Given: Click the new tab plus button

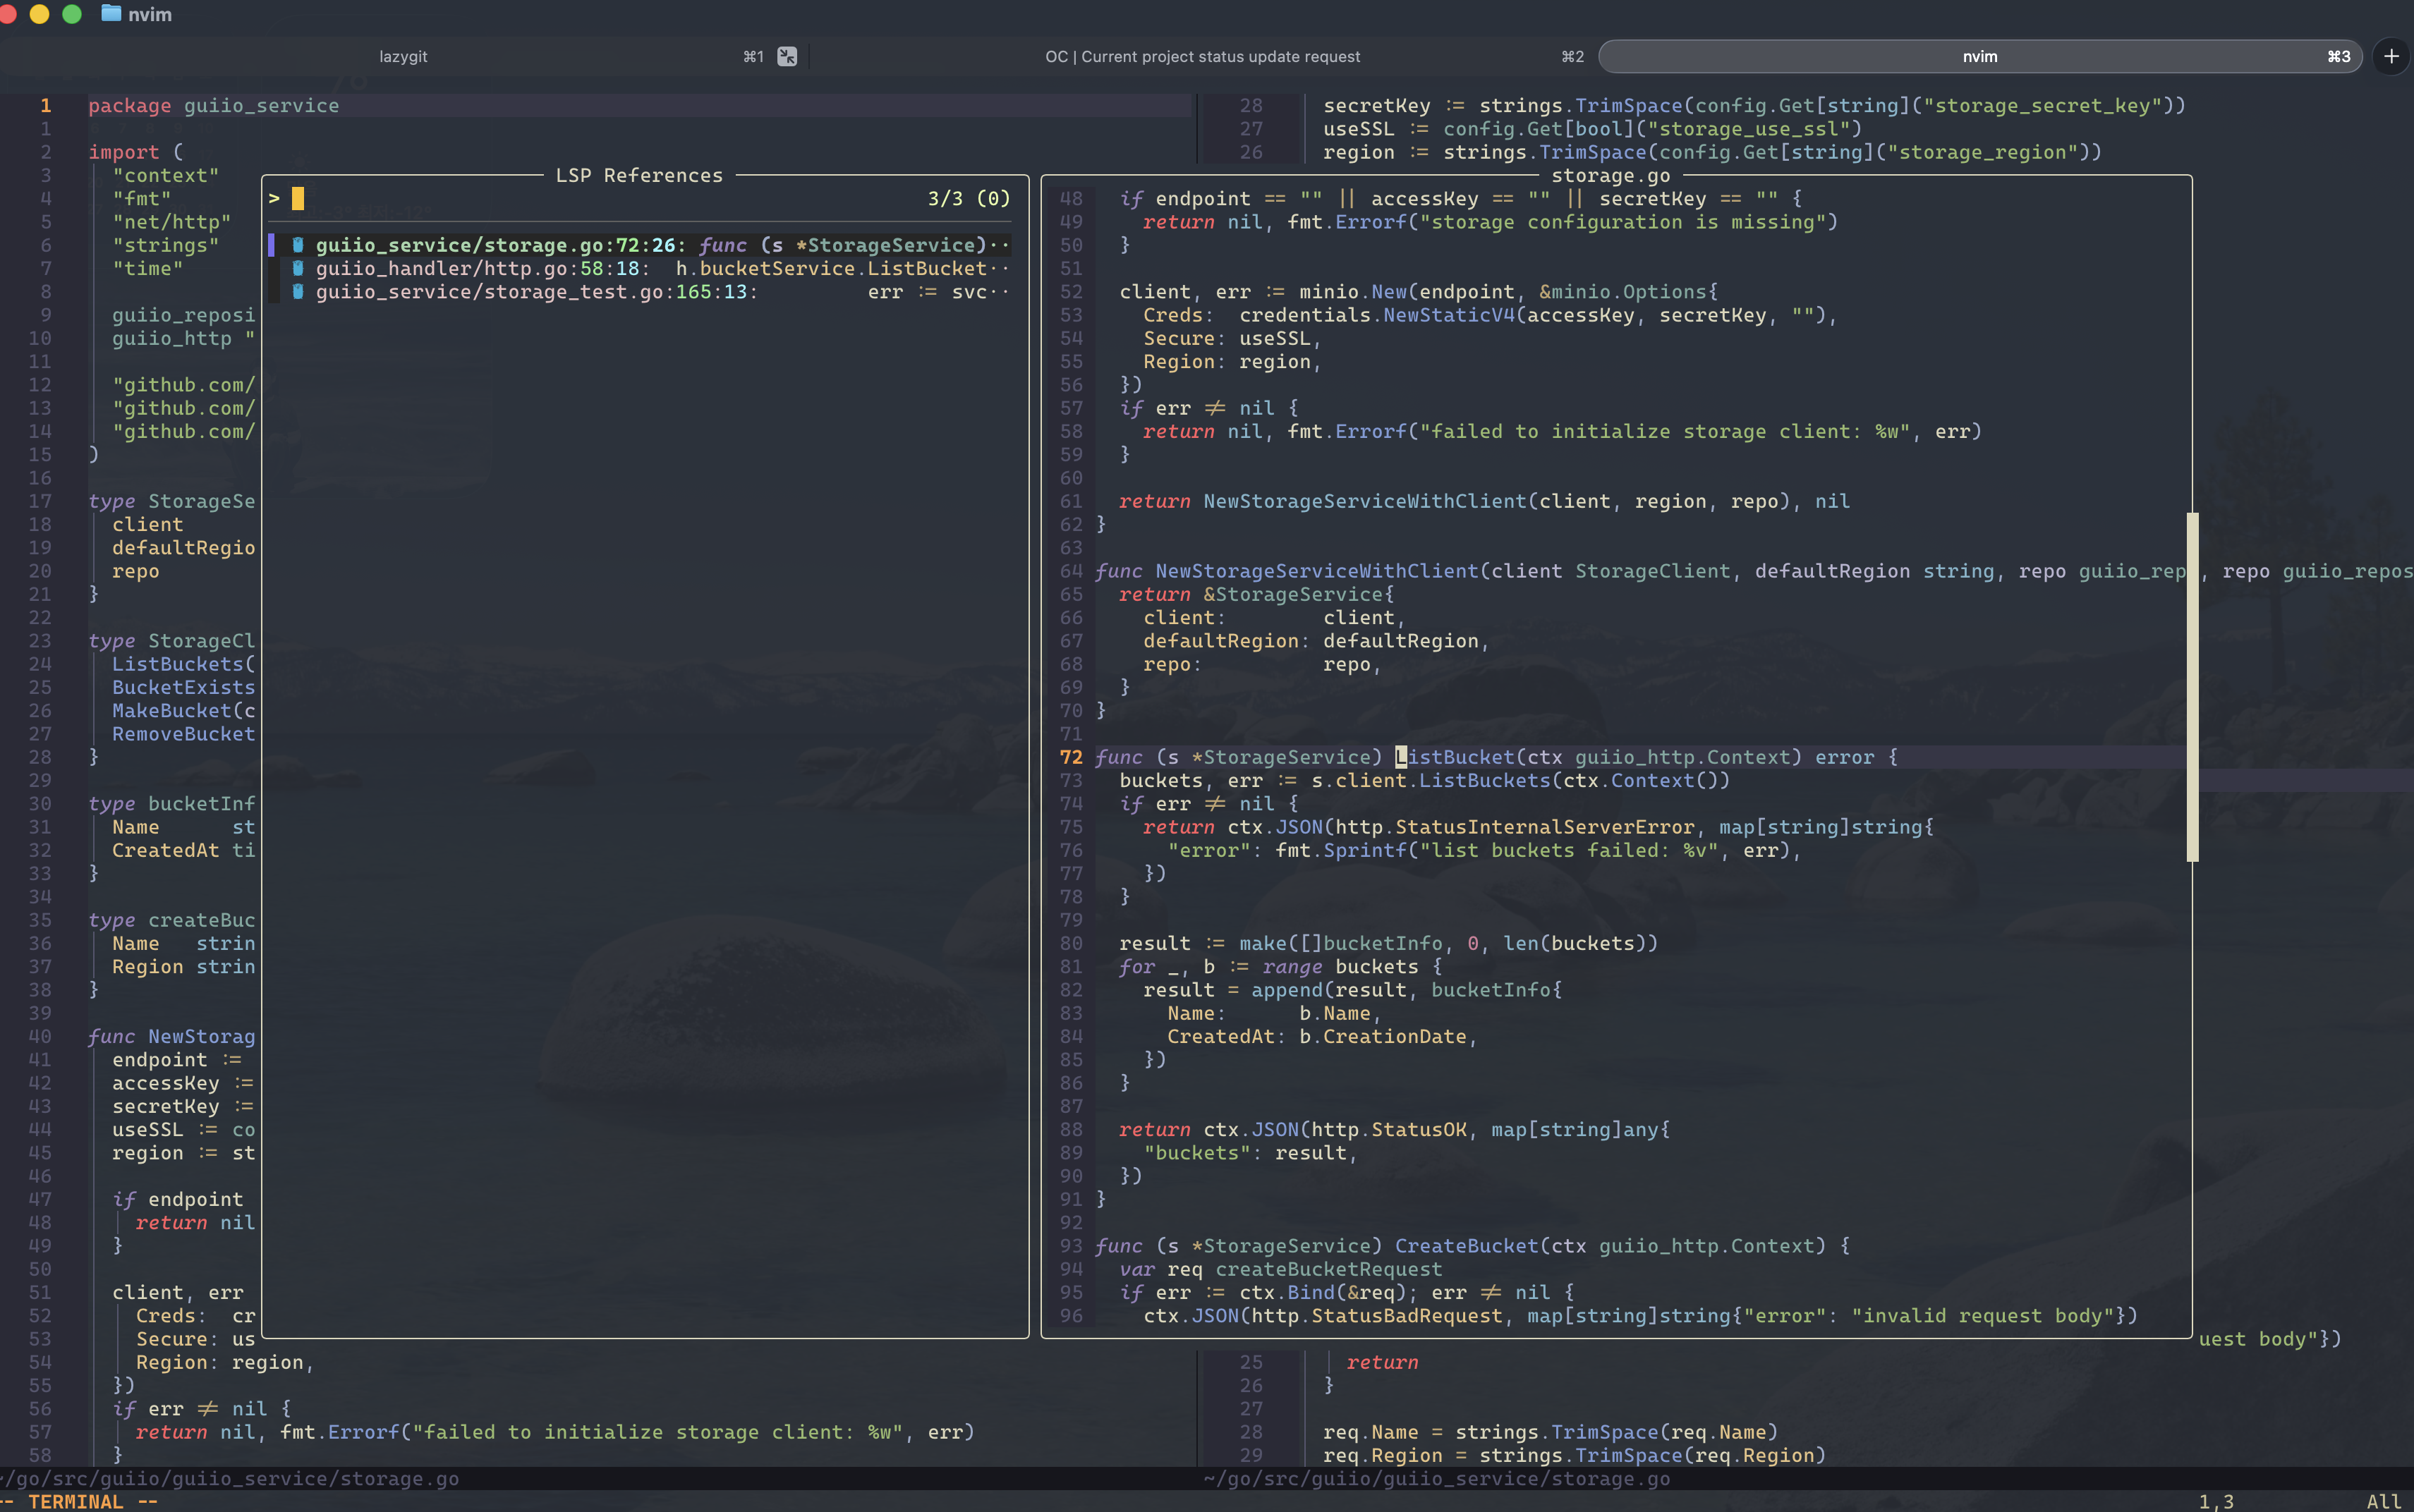Looking at the screenshot, I should point(2391,56).
